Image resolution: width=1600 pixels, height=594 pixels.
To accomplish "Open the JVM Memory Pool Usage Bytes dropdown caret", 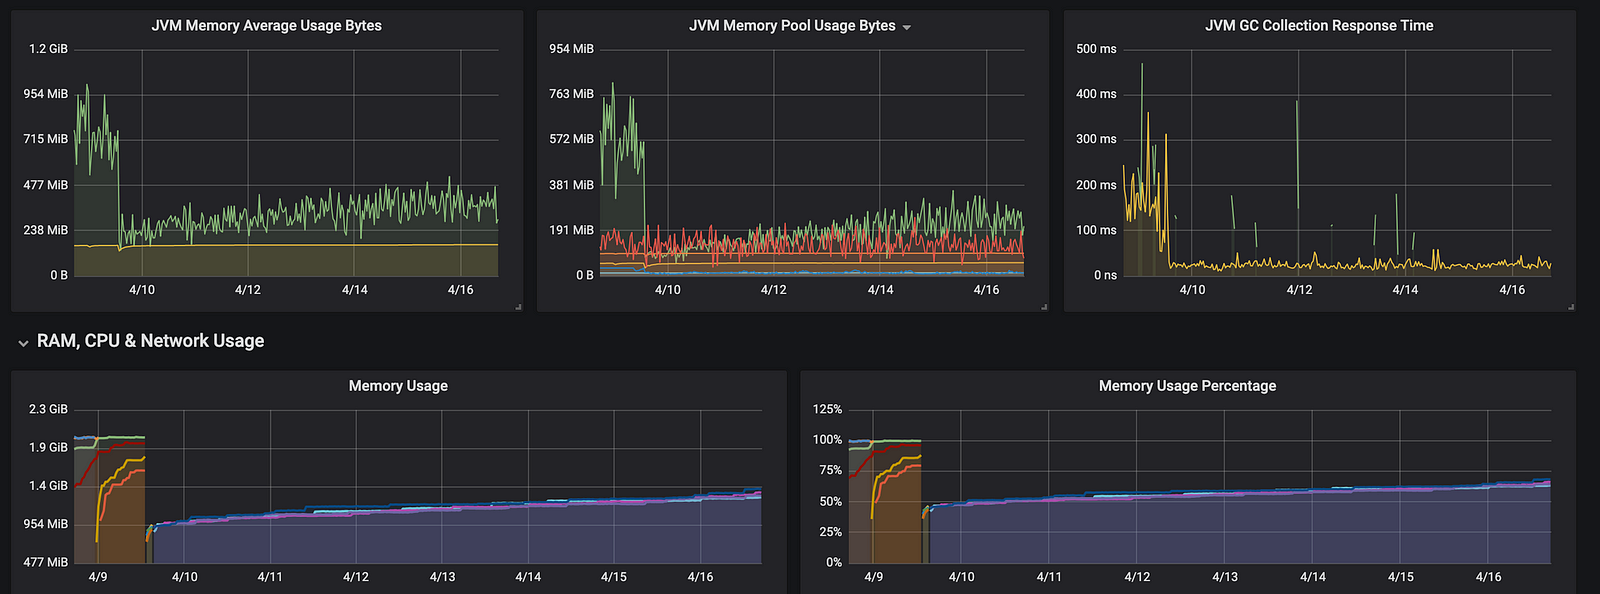I will 907,27.
